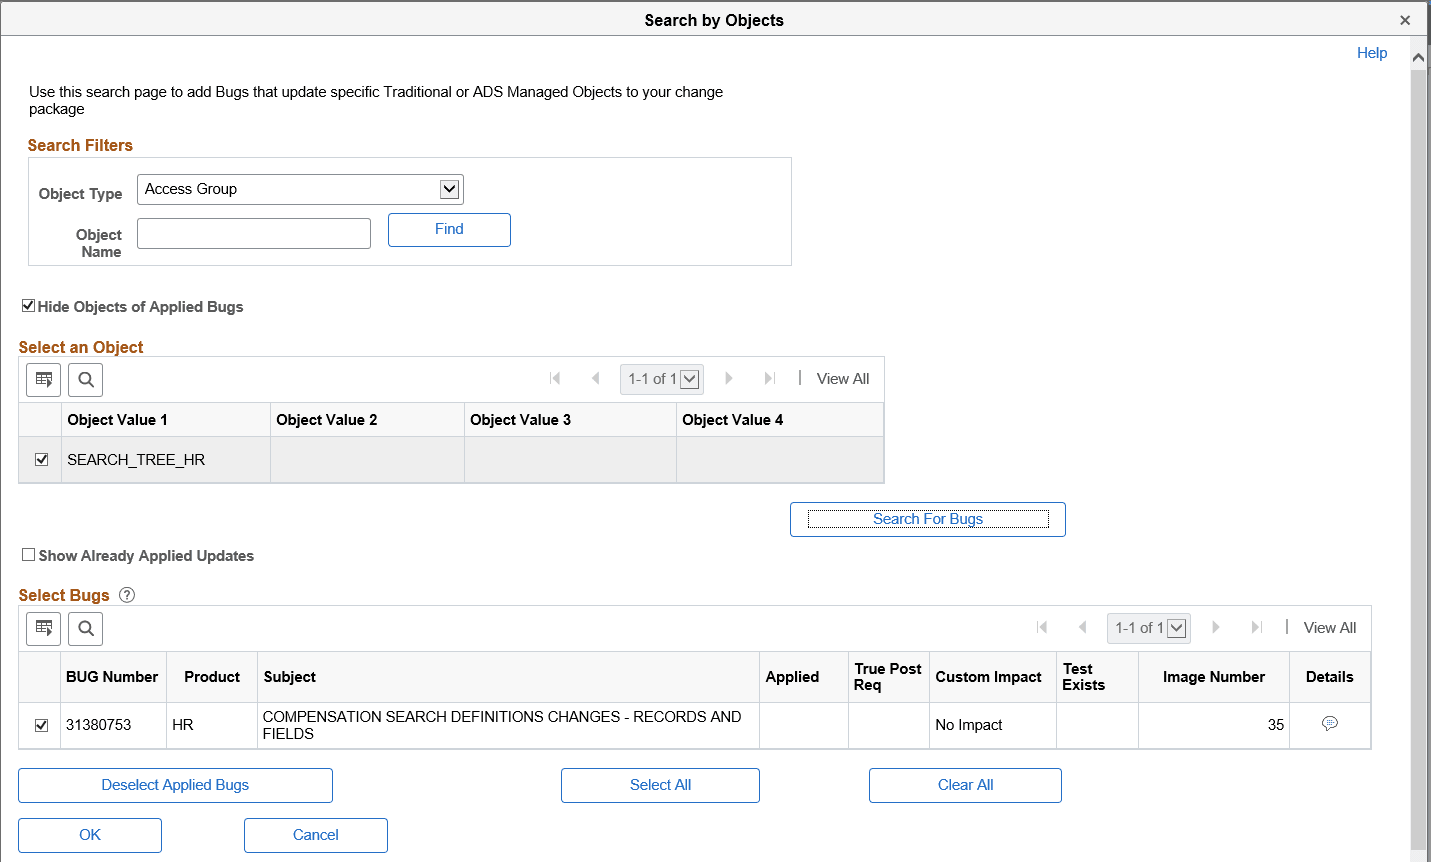Open the grid action menu for Select an Object
The width and height of the screenshot is (1431, 862).
(43, 379)
